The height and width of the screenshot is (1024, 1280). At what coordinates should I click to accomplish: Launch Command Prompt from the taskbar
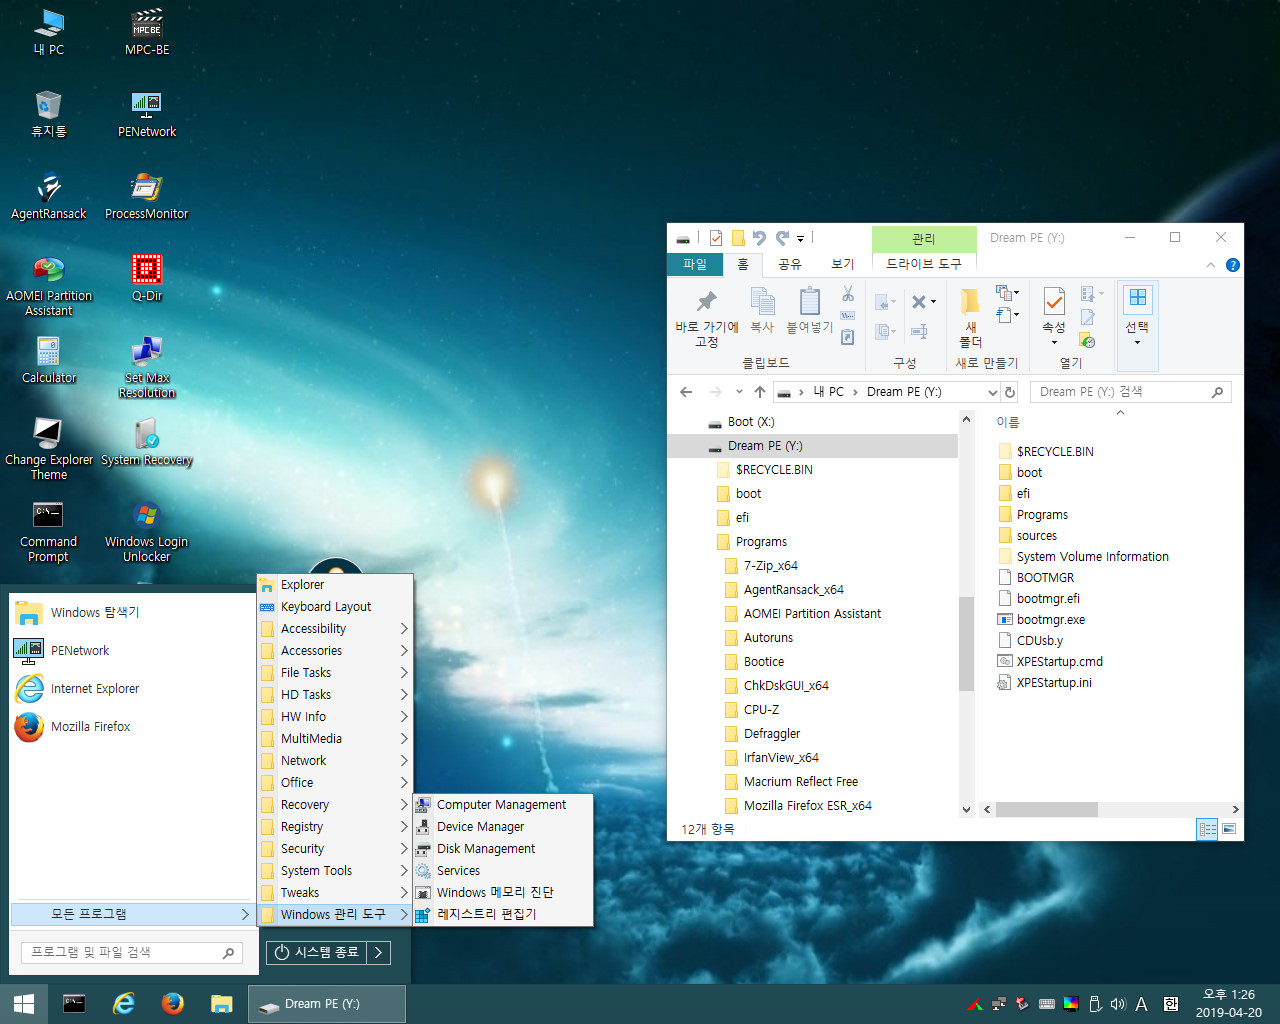point(74,1004)
